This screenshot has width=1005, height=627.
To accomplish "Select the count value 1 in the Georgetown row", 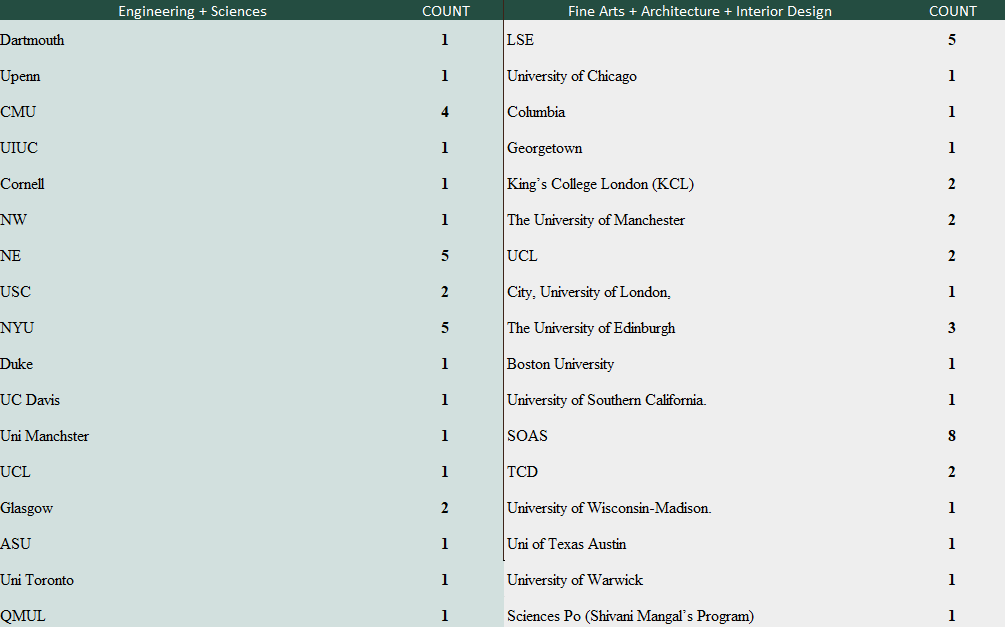I will pos(952,147).
